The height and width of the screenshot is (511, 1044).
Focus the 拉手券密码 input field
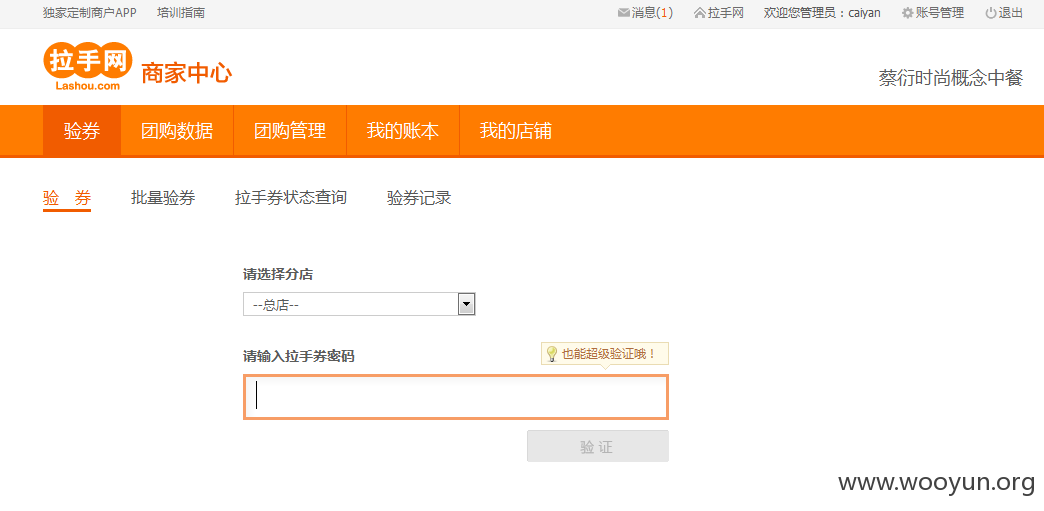click(456, 397)
